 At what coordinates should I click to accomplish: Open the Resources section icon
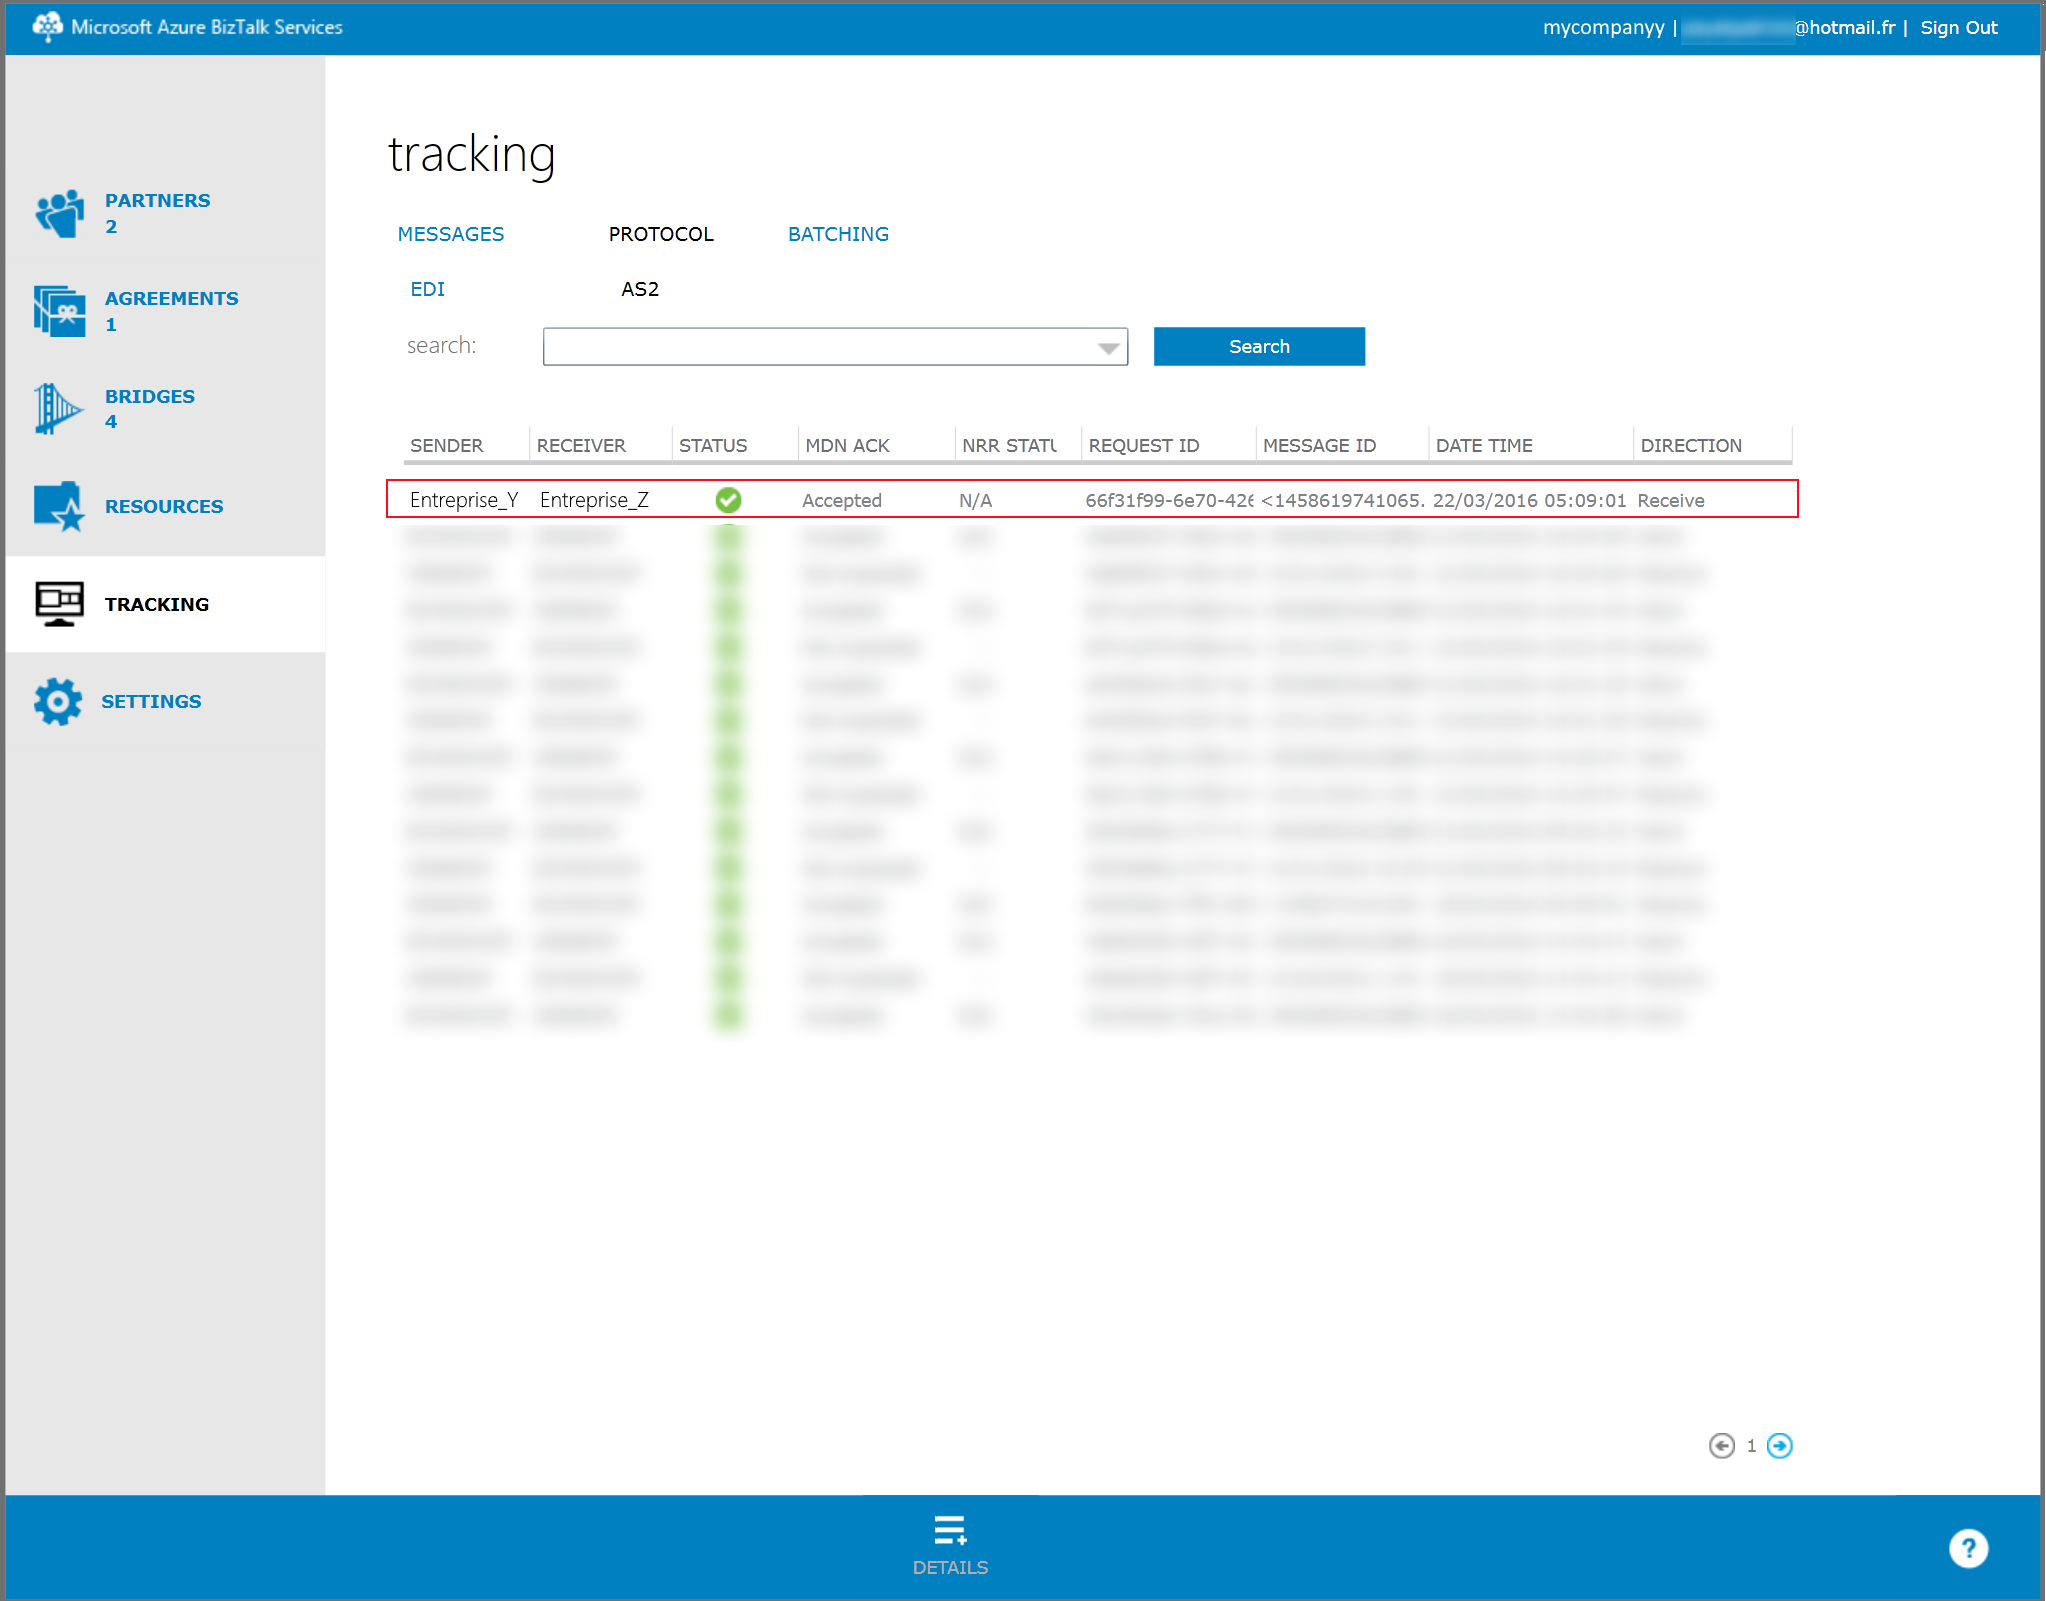click(x=59, y=506)
